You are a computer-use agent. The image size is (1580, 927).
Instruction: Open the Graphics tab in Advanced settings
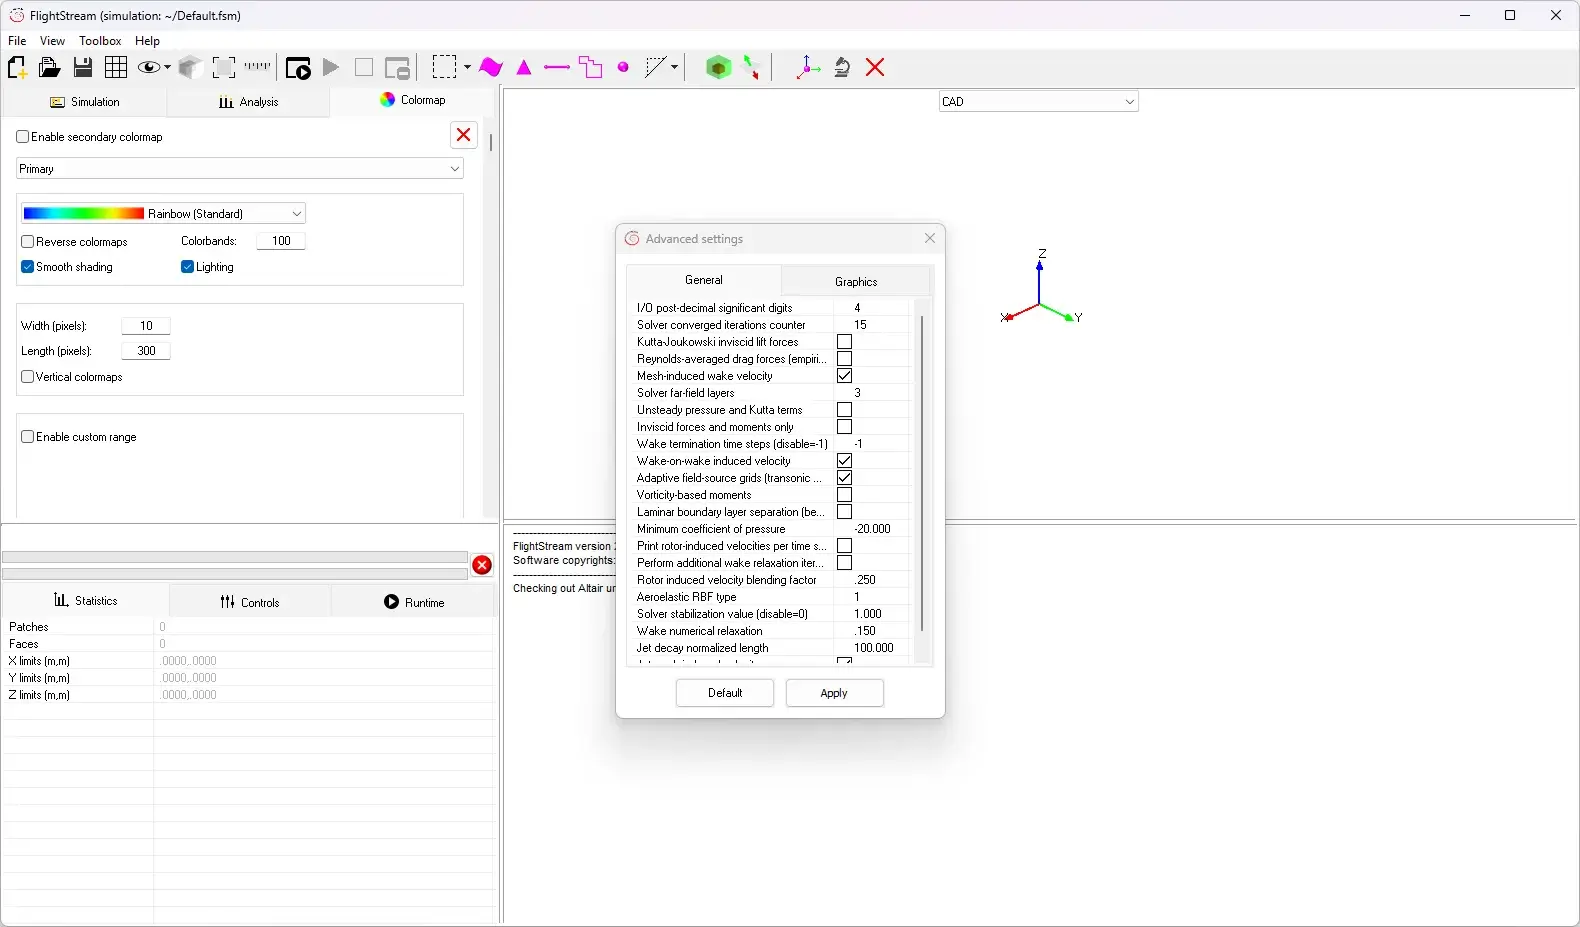point(856,282)
